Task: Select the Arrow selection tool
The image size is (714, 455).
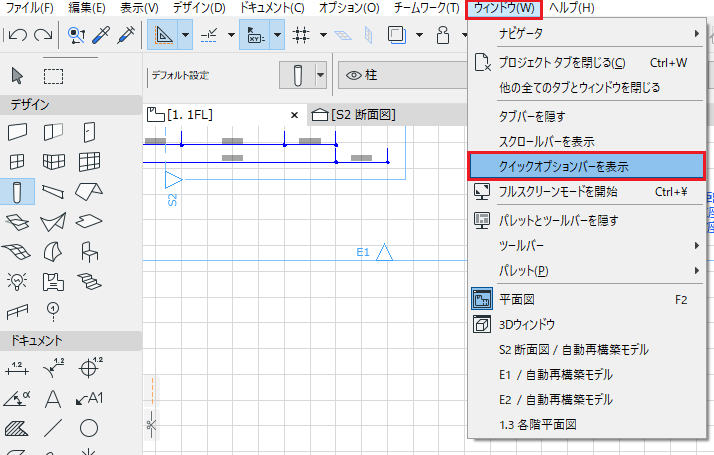Action: coord(17,76)
